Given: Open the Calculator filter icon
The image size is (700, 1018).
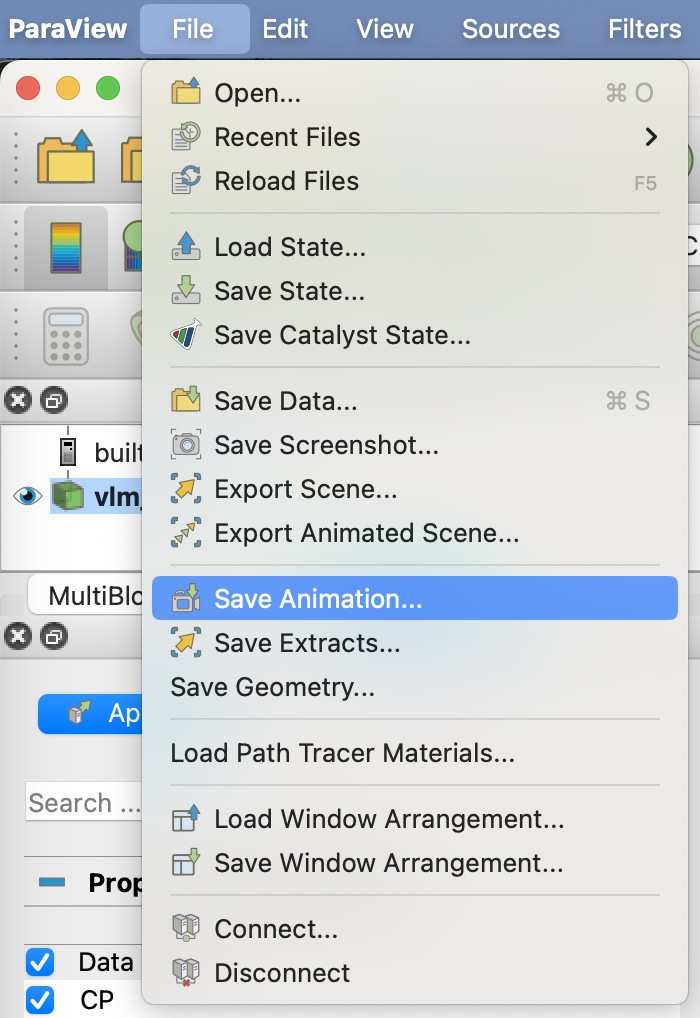Looking at the screenshot, I should point(66,336).
